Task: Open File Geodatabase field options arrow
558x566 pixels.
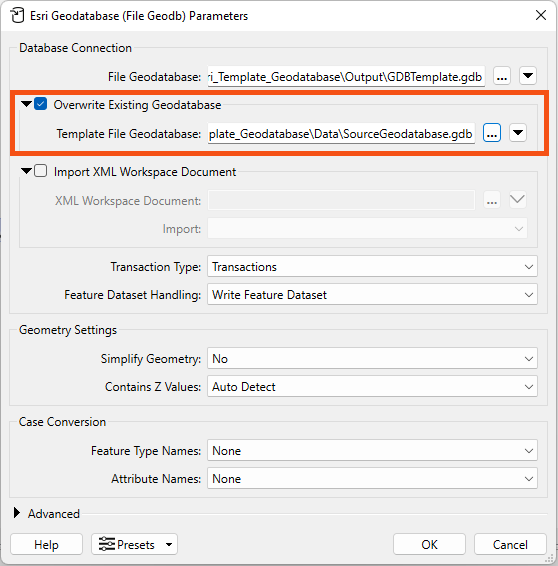Action: 528,76
